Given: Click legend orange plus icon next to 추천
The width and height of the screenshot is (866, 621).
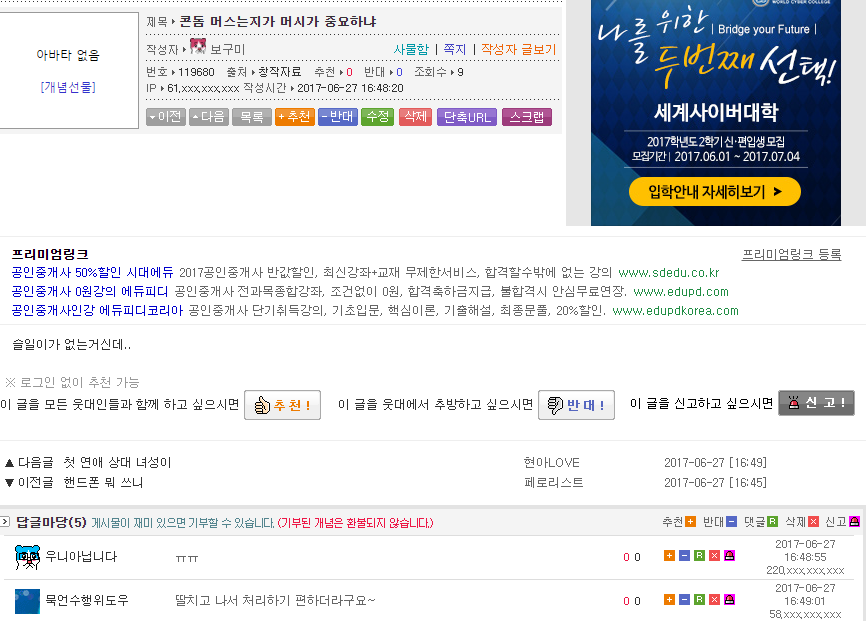Looking at the screenshot, I should 690,522.
